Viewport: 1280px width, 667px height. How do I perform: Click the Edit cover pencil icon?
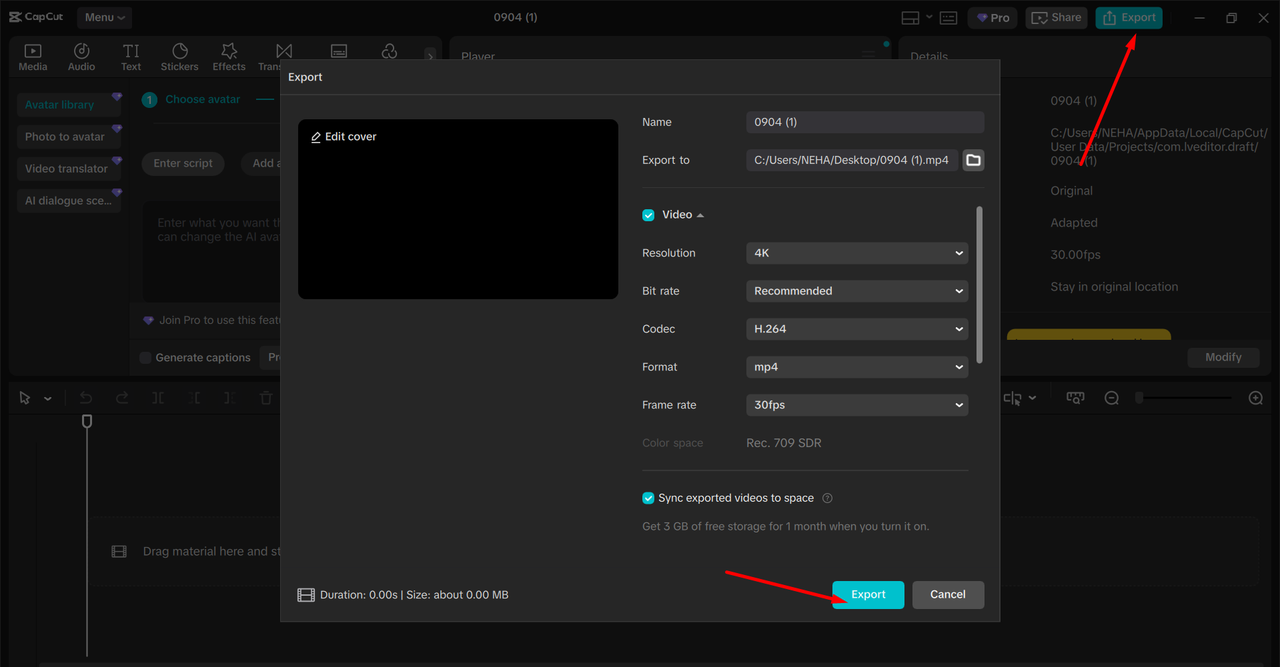coord(316,137)
